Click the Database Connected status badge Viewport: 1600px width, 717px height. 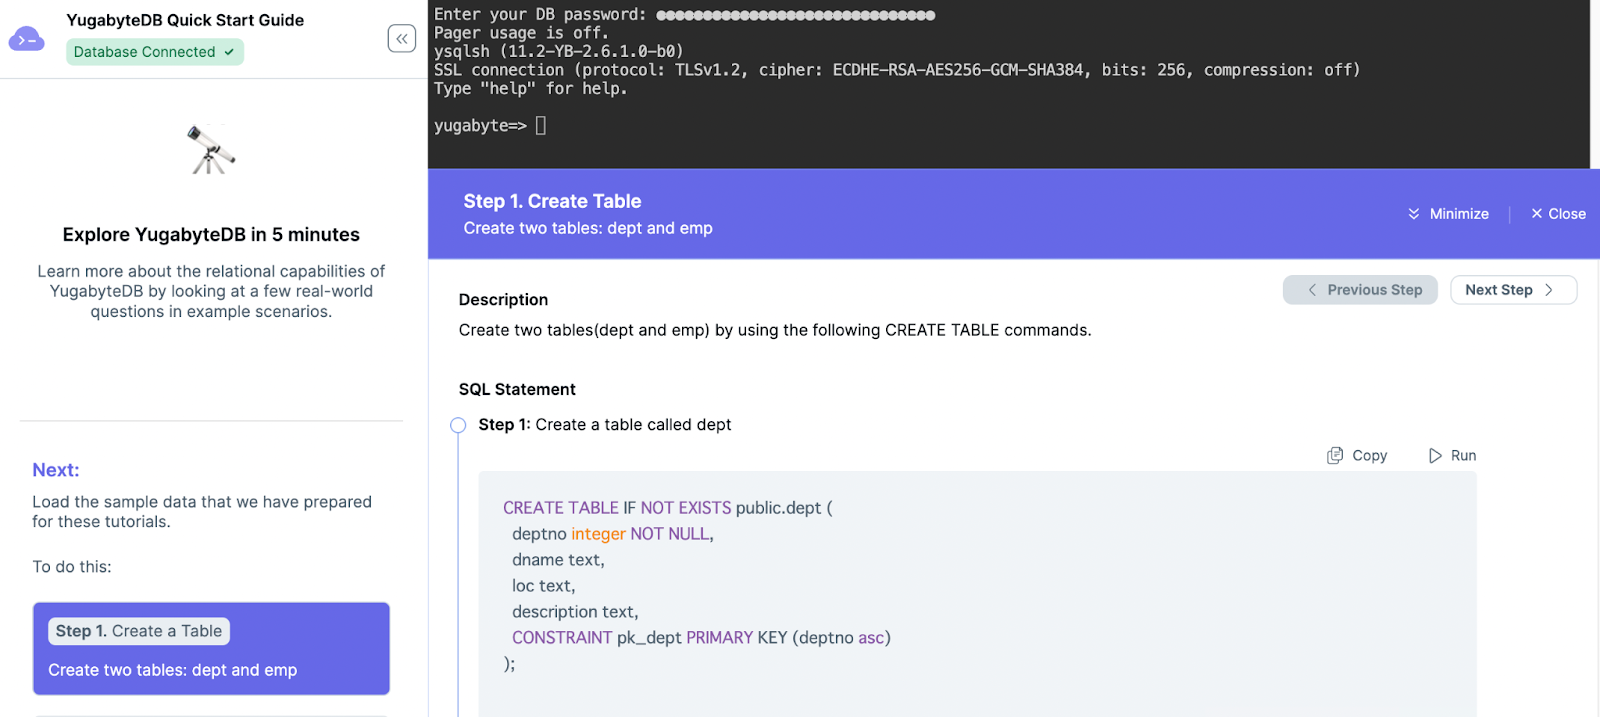155,52
